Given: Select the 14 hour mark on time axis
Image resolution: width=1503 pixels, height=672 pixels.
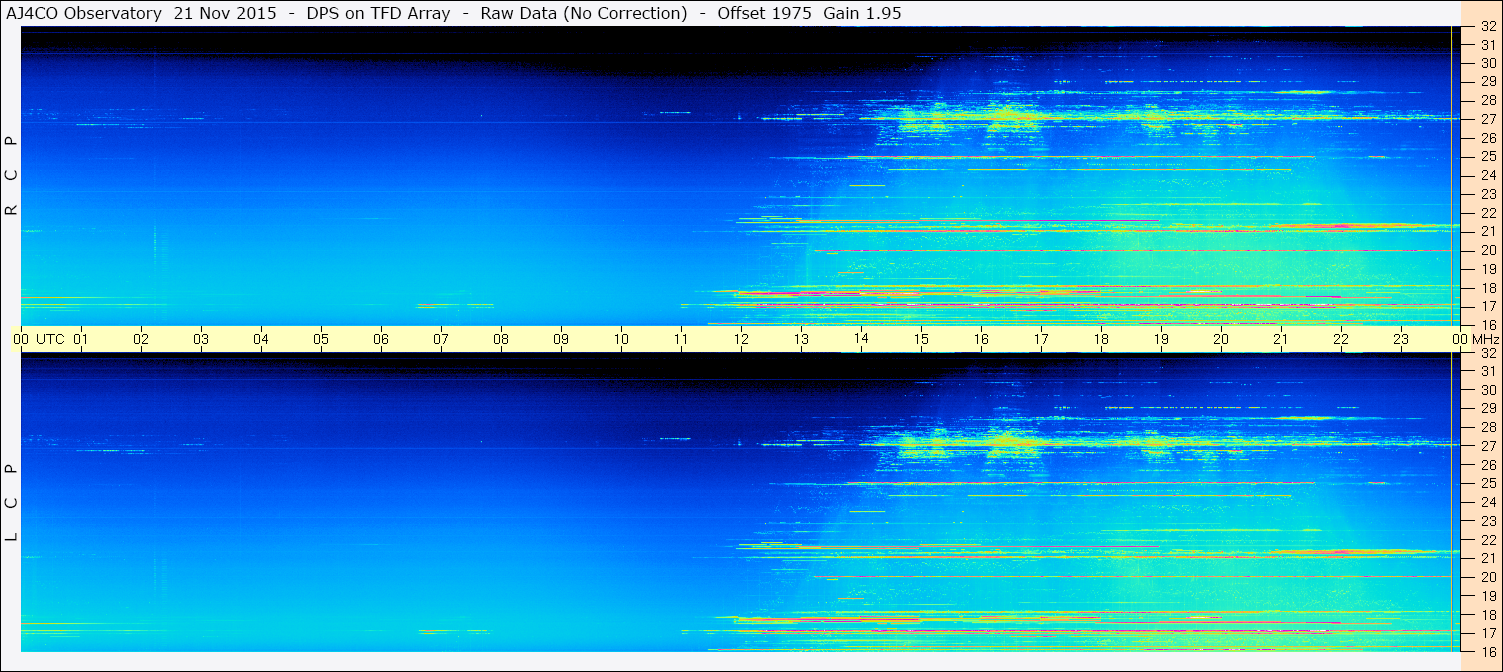Looking at the screenshot, I should pyautogui.click(x=861, y=338).
